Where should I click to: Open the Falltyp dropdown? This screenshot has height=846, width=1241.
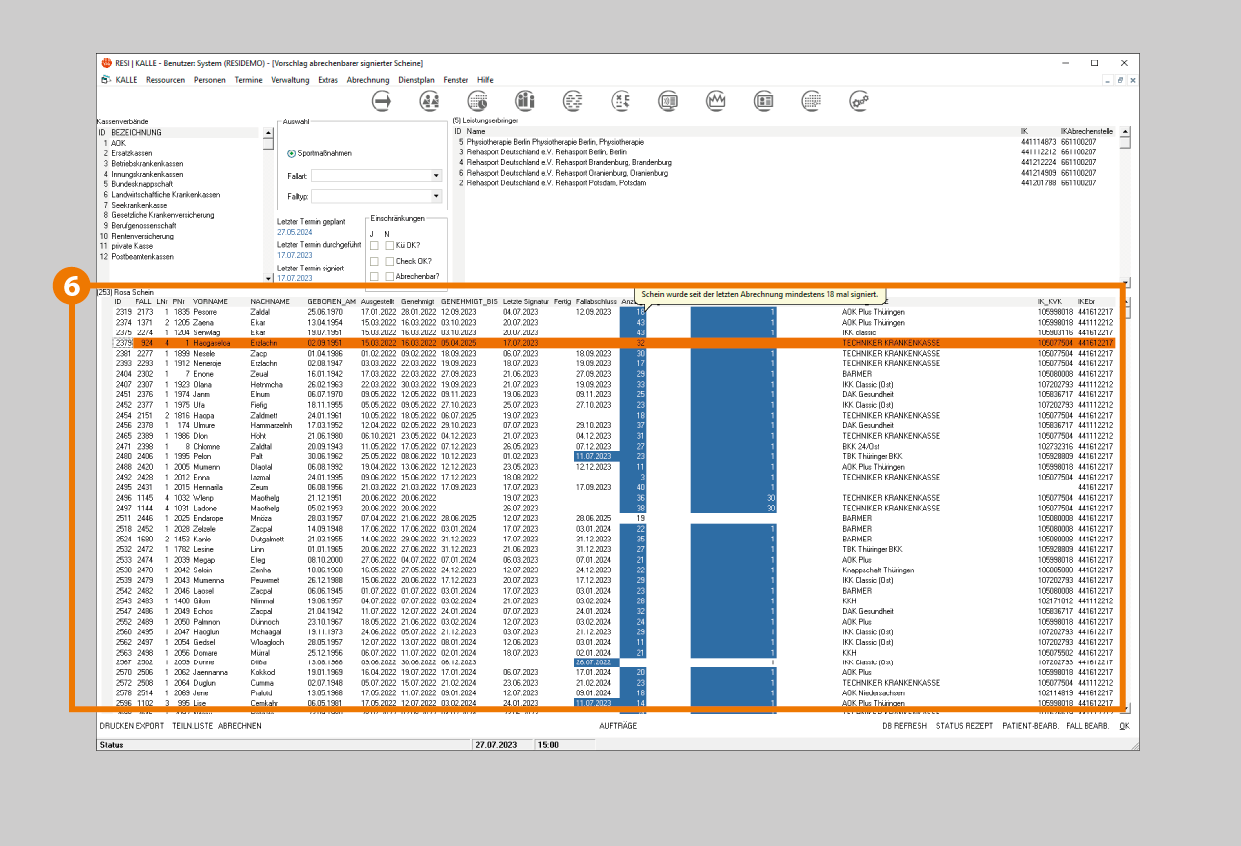click(436, 197)
